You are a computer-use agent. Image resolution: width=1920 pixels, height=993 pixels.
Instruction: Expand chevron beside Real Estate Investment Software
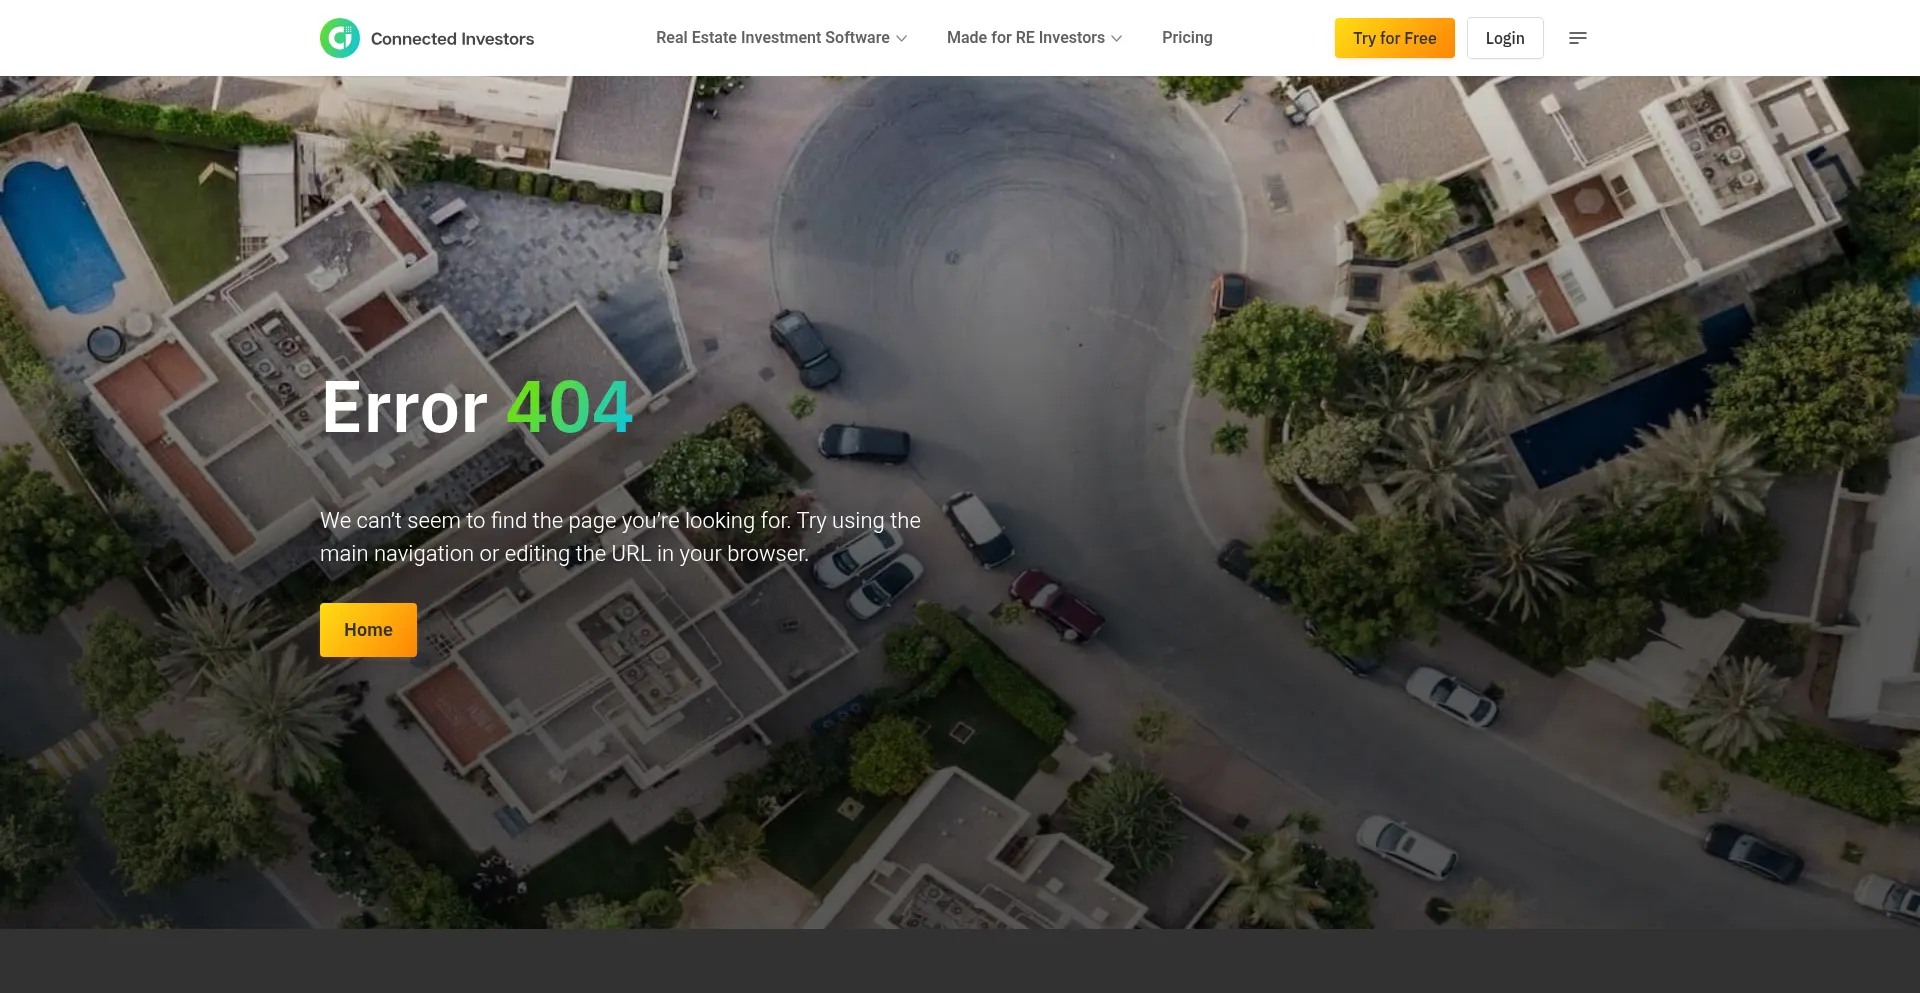(902, 39)
